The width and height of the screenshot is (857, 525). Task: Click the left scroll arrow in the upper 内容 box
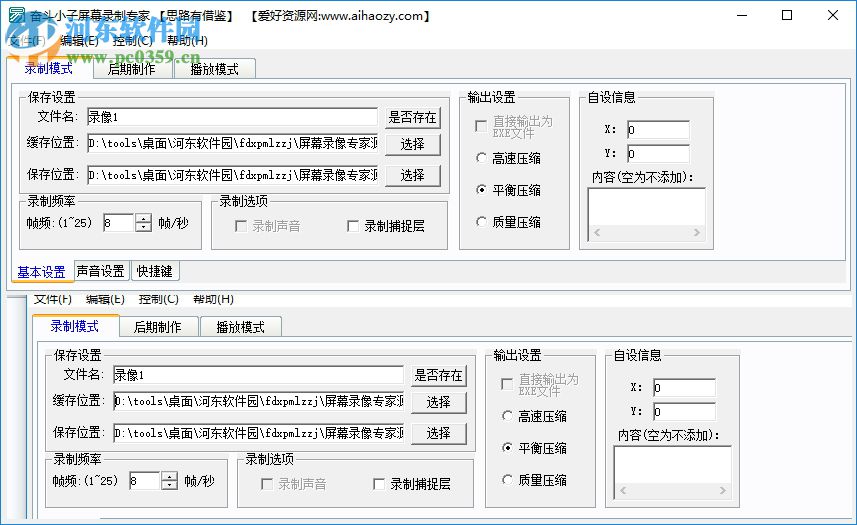(597, 233)
